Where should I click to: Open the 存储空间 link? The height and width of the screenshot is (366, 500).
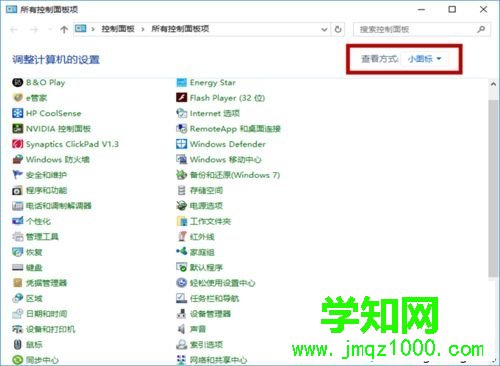[x=206, y=190]
